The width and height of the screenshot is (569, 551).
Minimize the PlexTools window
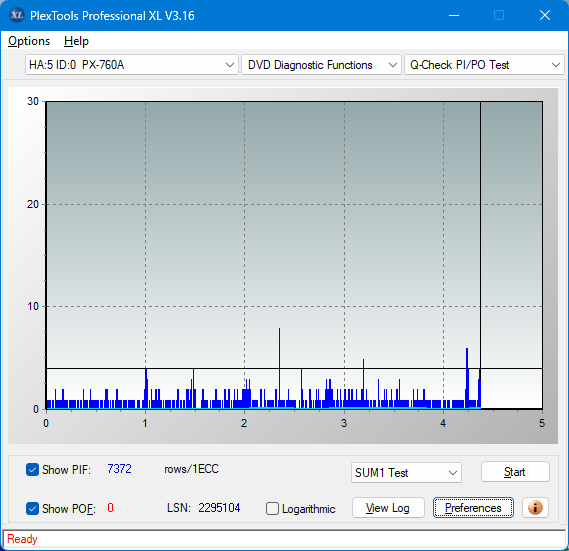[x=454, y=15]
